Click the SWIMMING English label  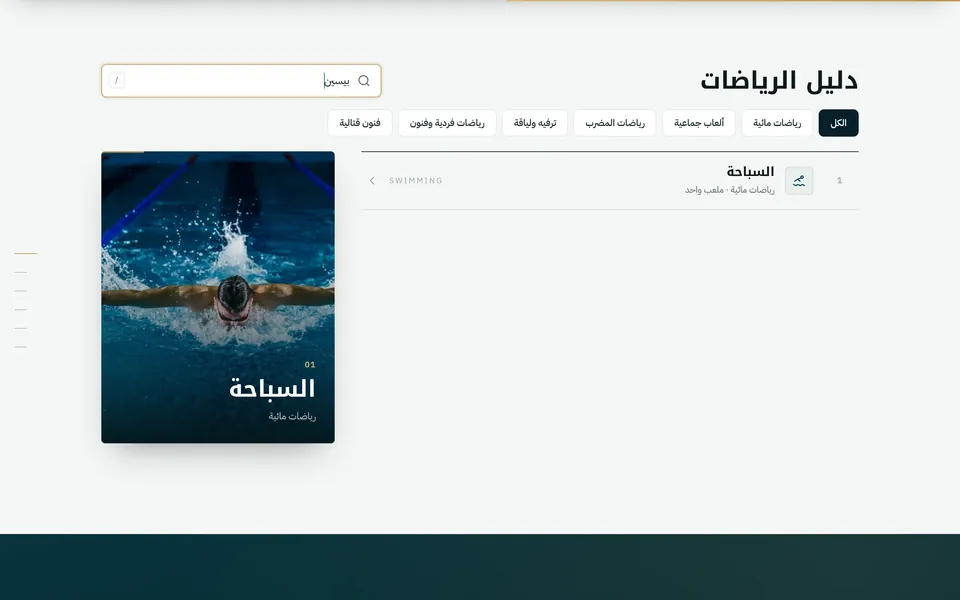tap(416, 181)
